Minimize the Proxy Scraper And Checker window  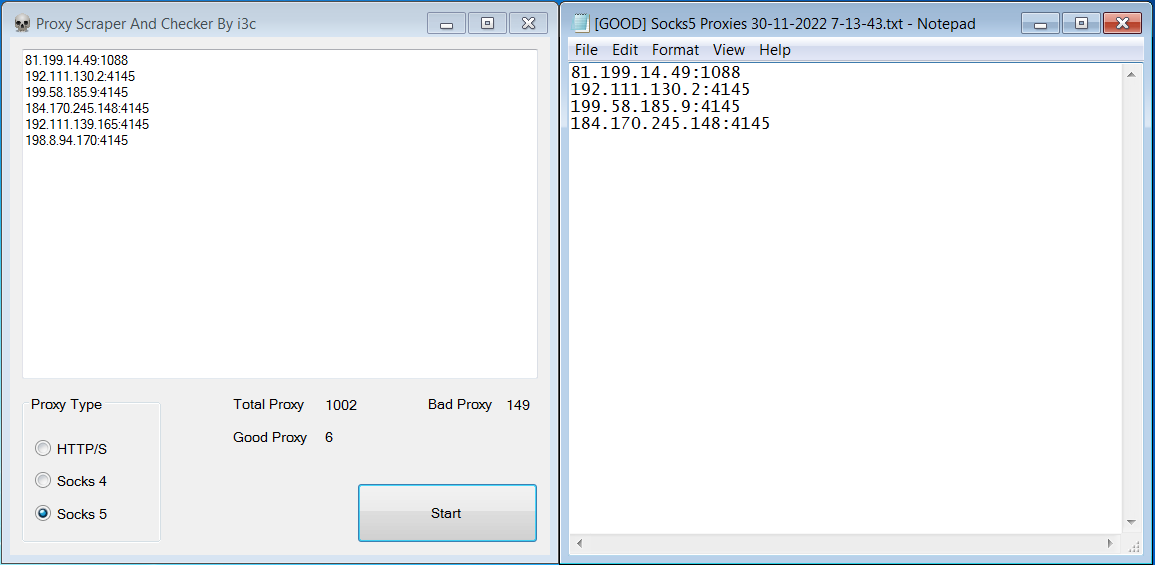[446, 23]
